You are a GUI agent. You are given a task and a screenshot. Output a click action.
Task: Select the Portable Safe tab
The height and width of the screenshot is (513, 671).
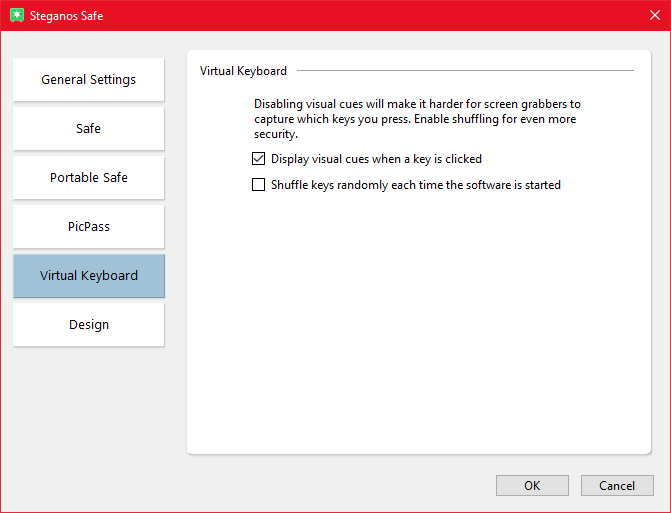click(x=89, y=178)
